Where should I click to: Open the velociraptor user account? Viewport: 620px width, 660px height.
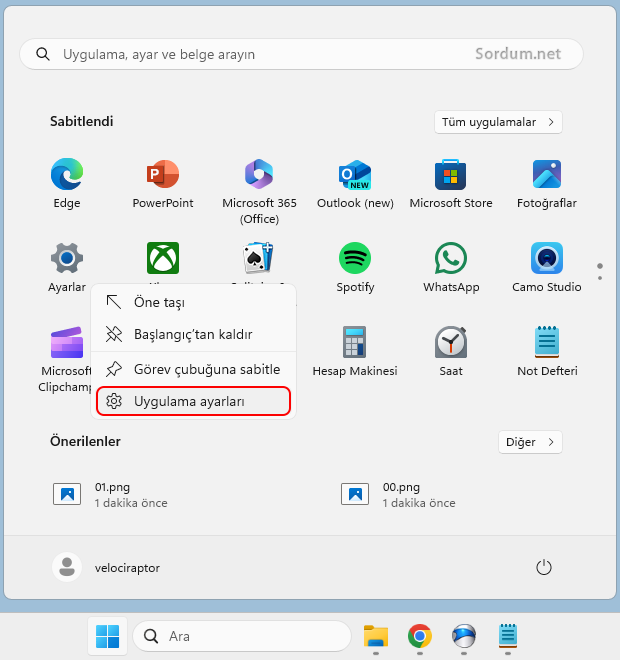pos(106,567)
